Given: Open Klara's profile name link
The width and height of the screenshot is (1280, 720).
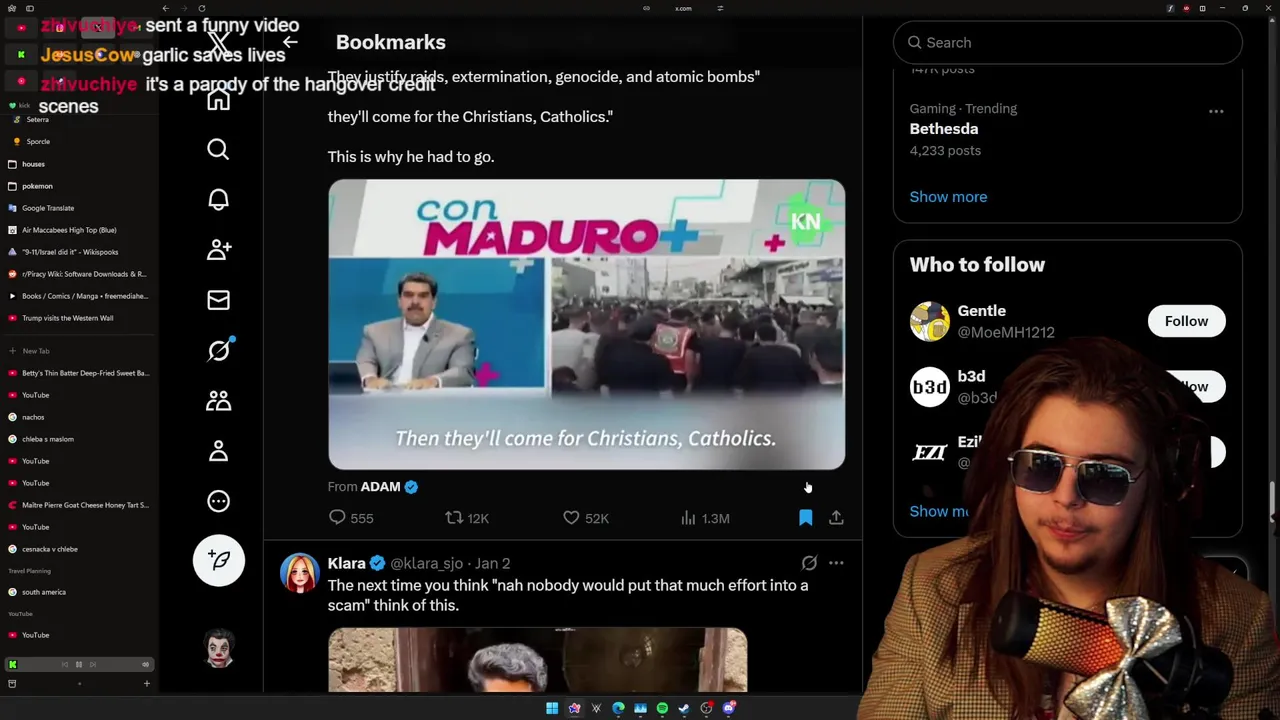Looking at the screenshot, I should tap(347, 563).
